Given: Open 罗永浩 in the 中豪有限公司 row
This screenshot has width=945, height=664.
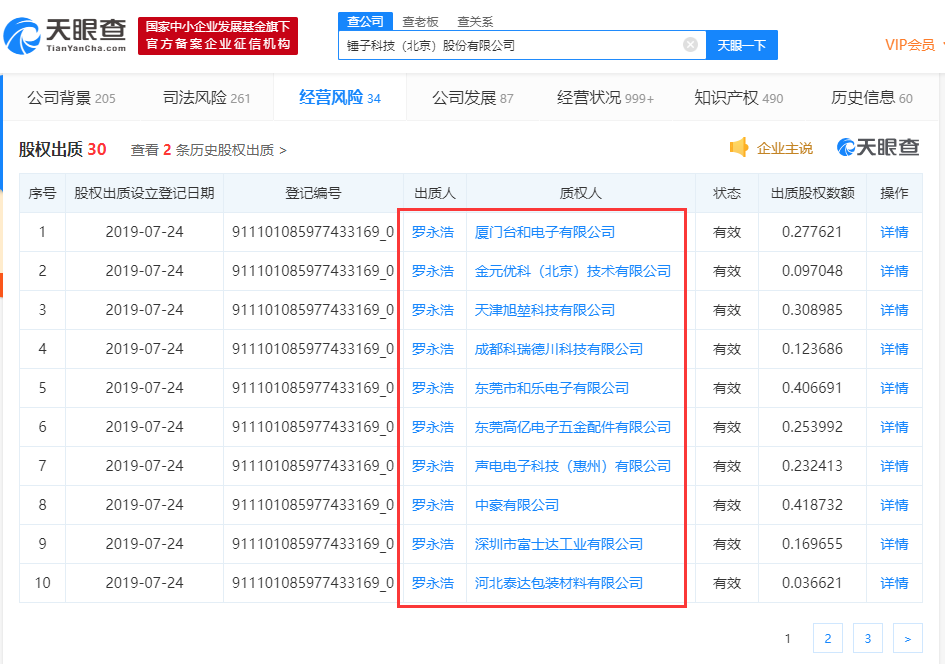Looking at the screenshot, I should (433, 505).
